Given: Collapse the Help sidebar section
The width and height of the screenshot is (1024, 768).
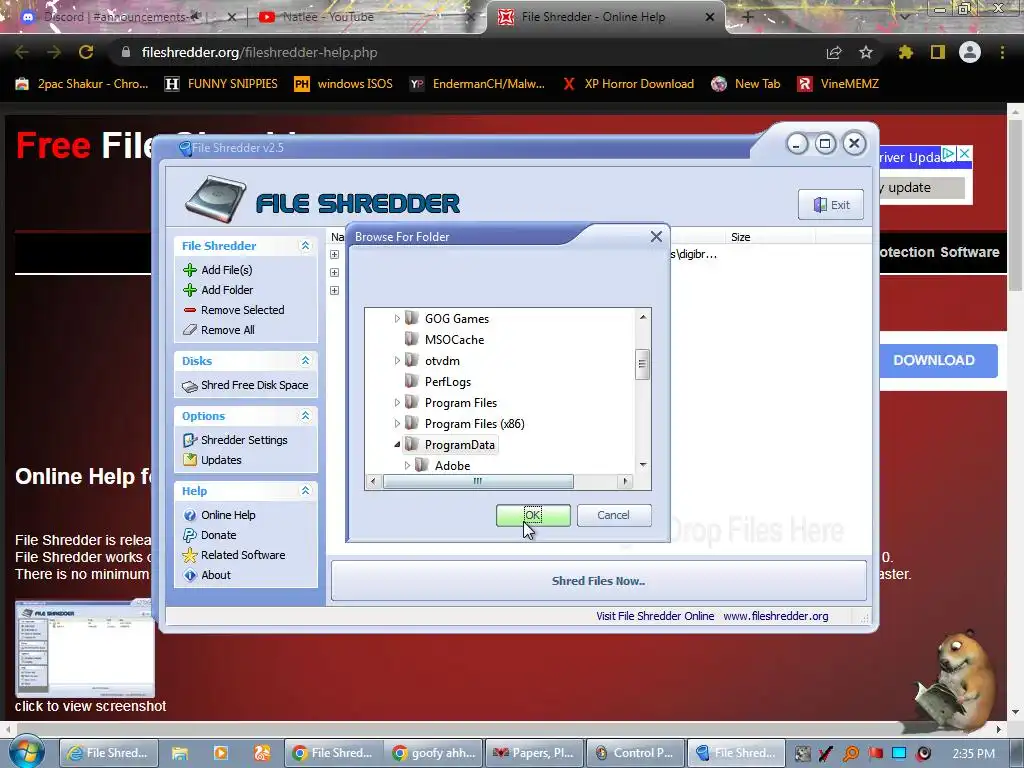Looking at the screenshot, I should click(x=305, y=490).
